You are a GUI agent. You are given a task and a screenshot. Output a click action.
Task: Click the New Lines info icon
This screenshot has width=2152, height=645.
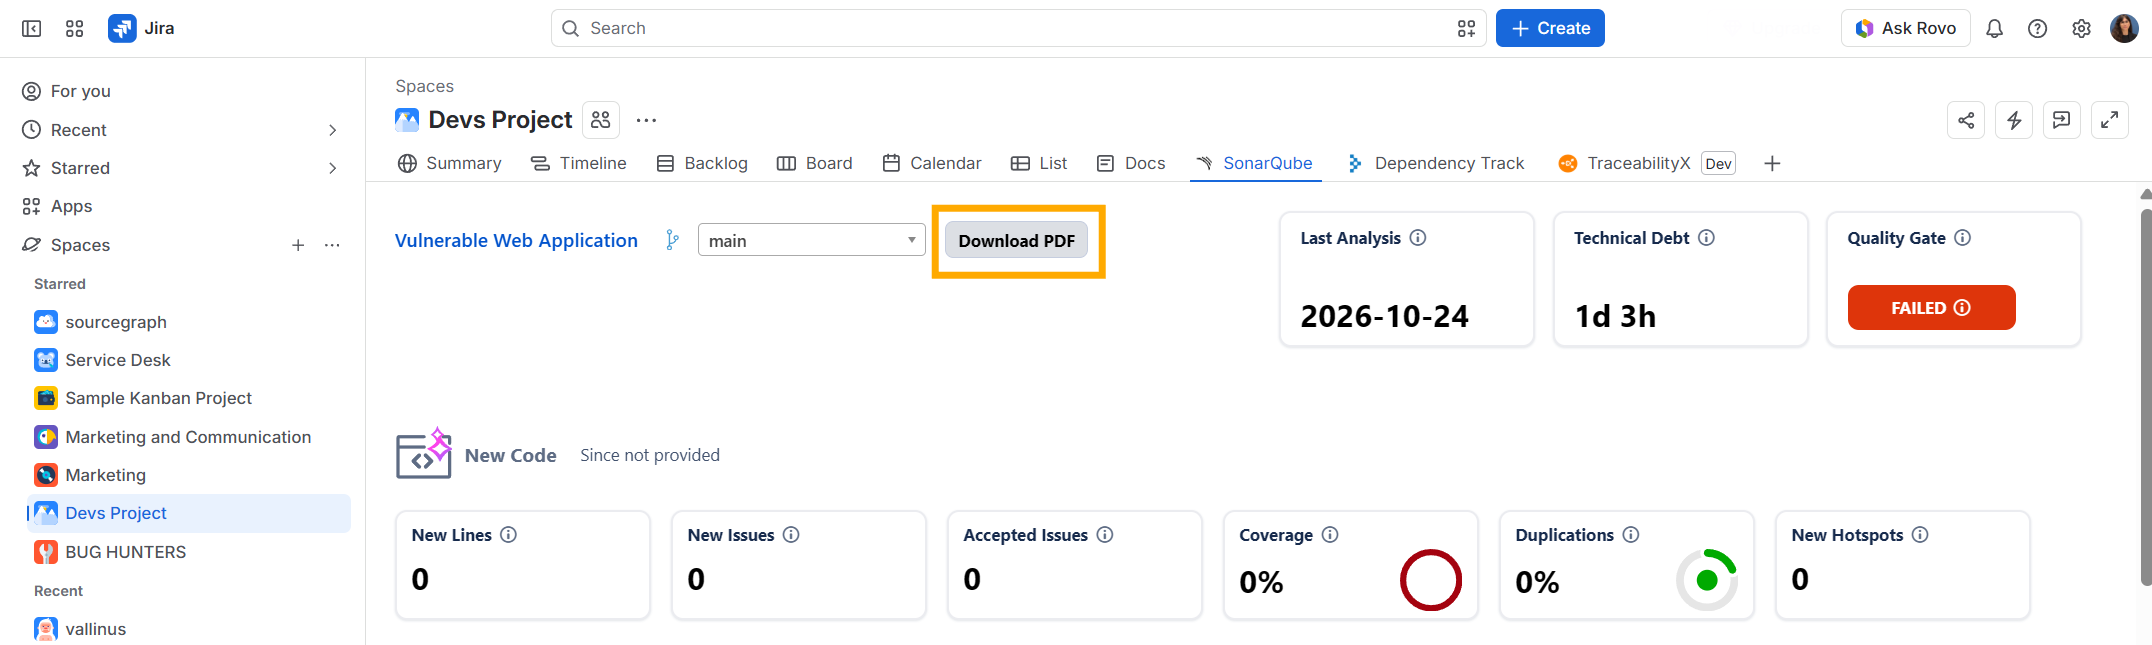508,535
